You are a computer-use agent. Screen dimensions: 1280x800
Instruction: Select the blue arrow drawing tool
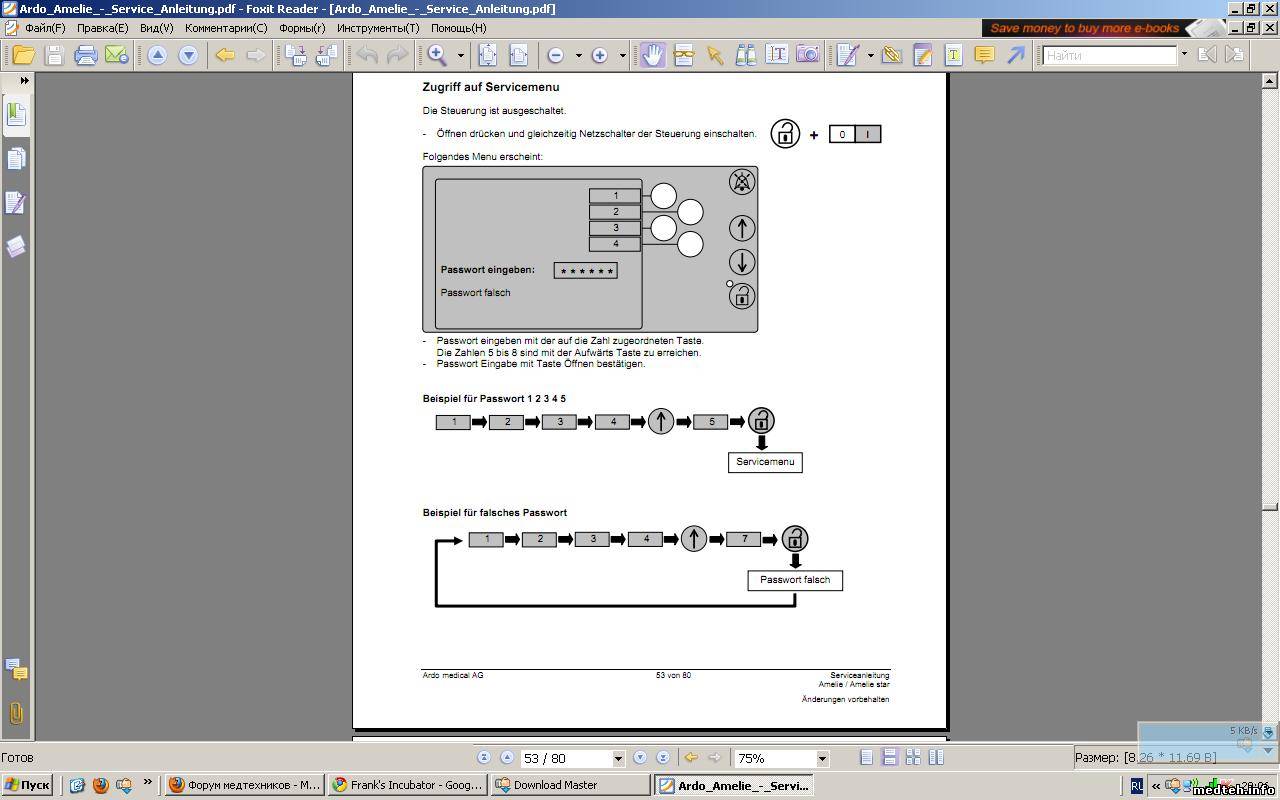pos(1015,55)
